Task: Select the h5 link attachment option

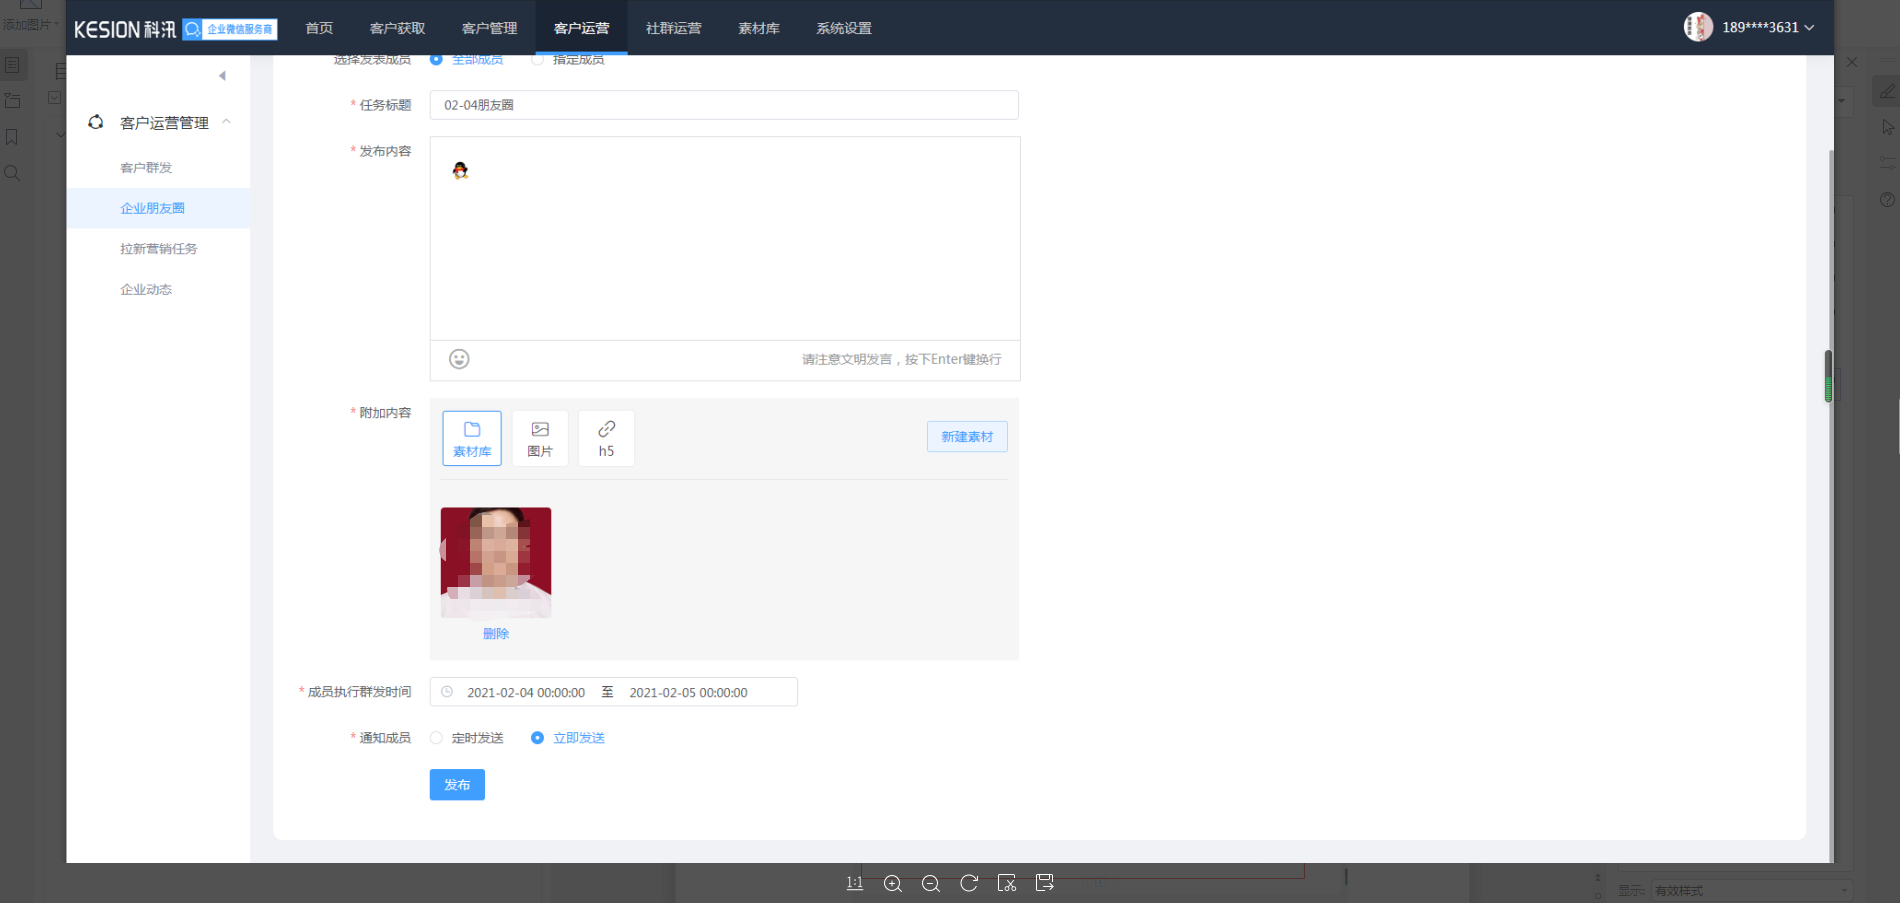Action: (606, 438)
